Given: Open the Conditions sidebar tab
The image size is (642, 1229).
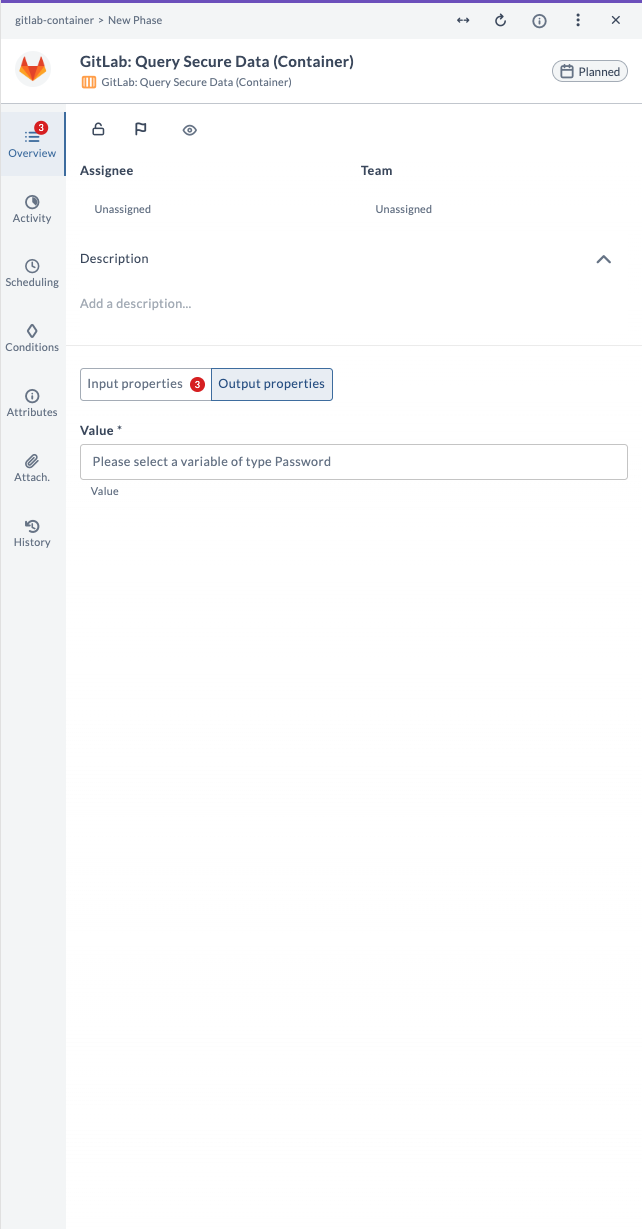Looking at the screenshot, I should click(32, 338).
